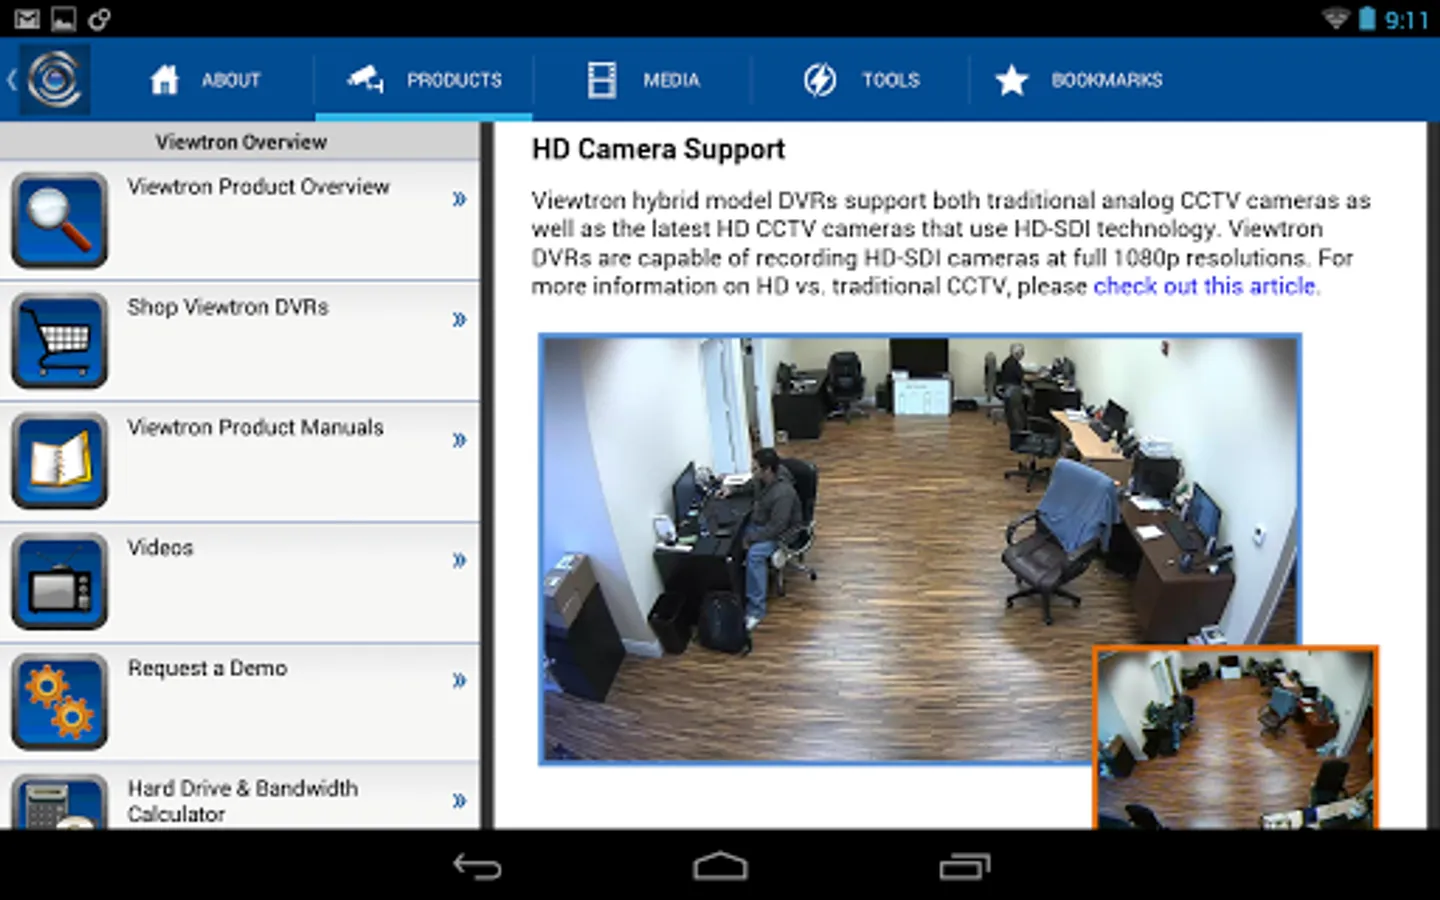Tap the house icon beside About

(164, 80)
